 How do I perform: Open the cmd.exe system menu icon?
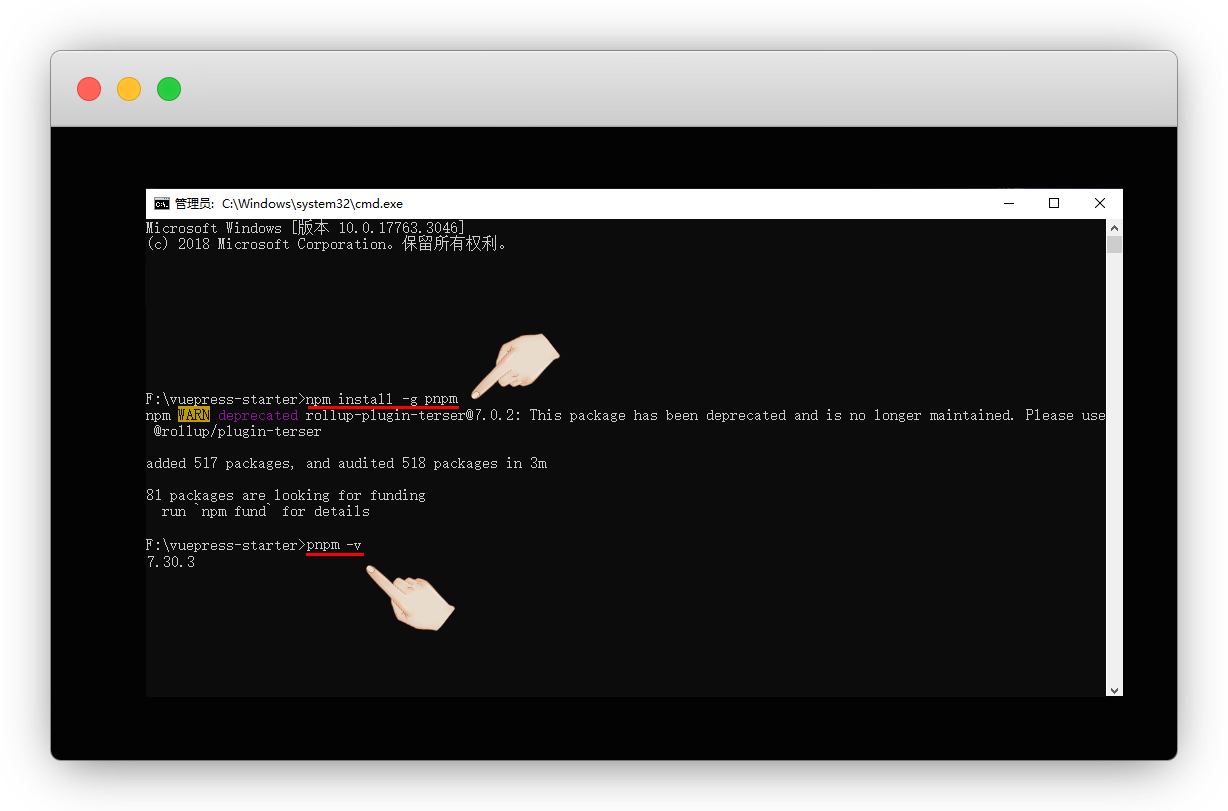pyautogui.click(x=161, y=203)
